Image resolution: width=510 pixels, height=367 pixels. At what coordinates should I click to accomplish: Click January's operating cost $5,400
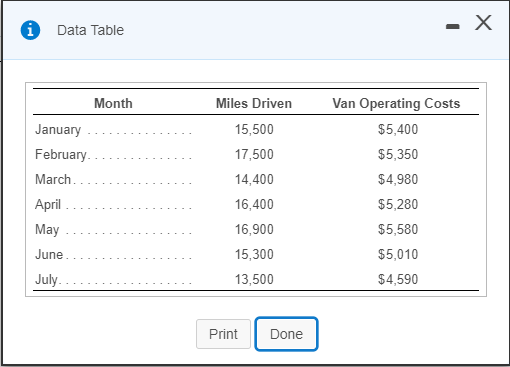pyautogui.click(x=398, y=129)
